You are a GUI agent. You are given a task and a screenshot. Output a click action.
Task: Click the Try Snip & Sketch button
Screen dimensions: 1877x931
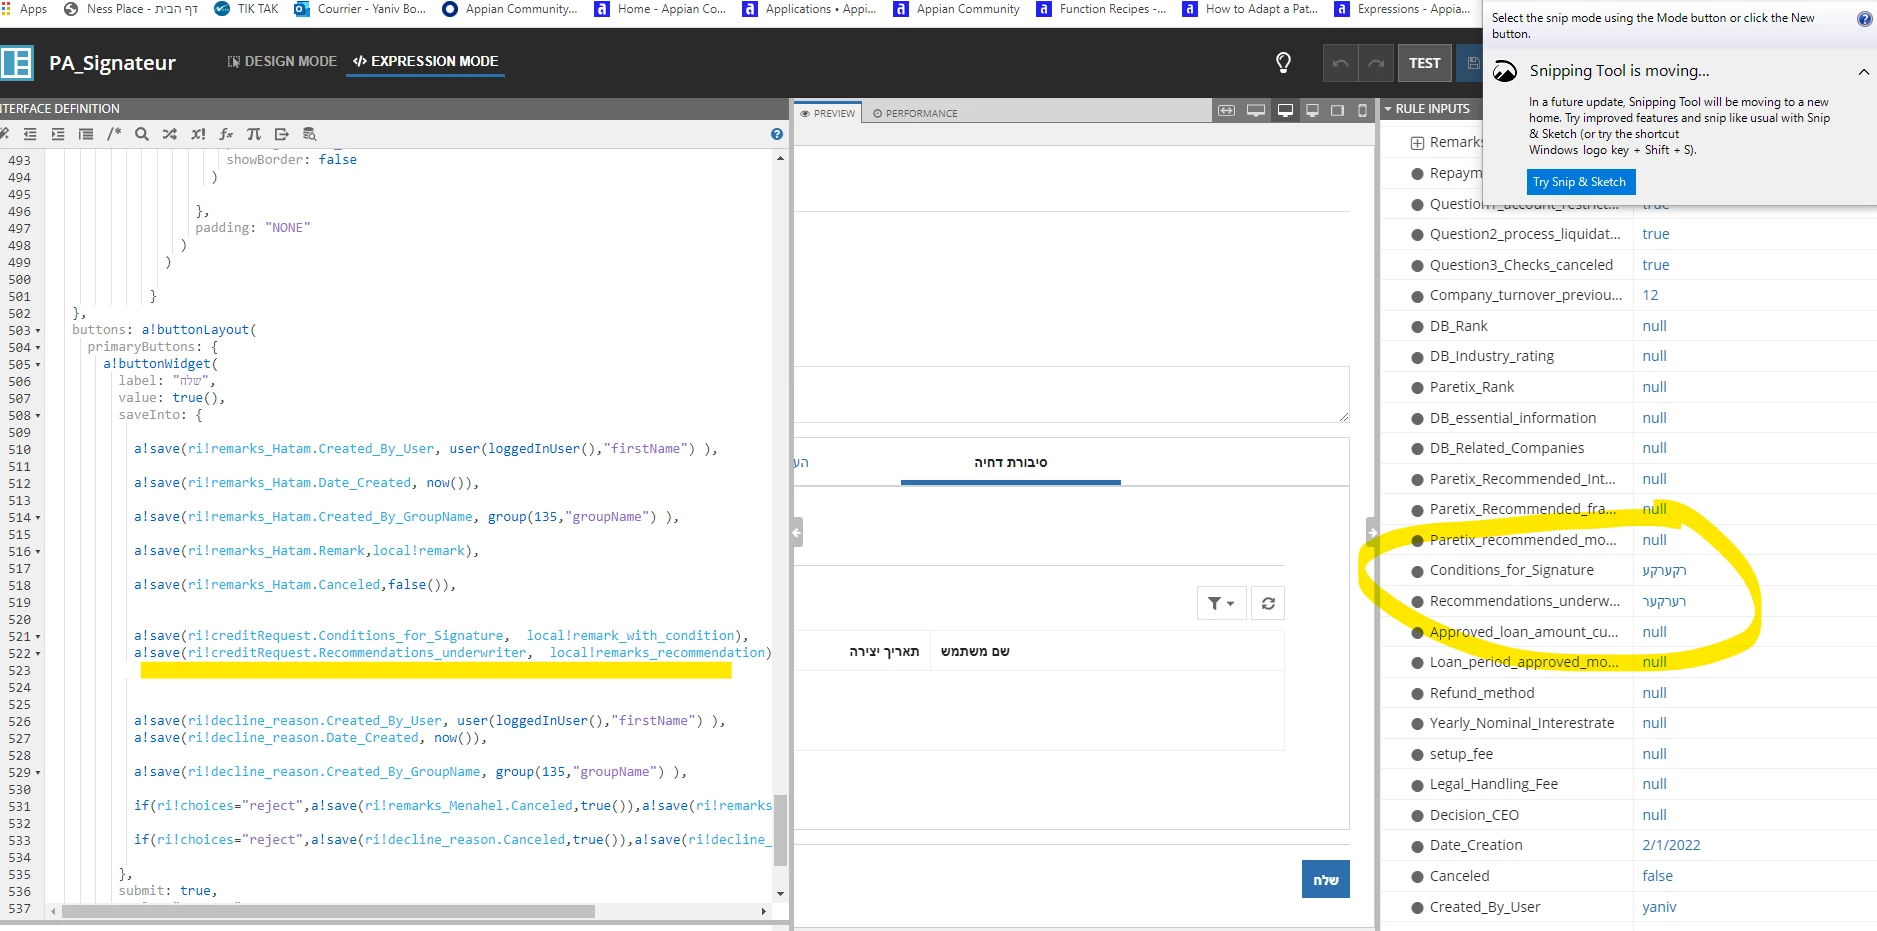[1580, 182]
